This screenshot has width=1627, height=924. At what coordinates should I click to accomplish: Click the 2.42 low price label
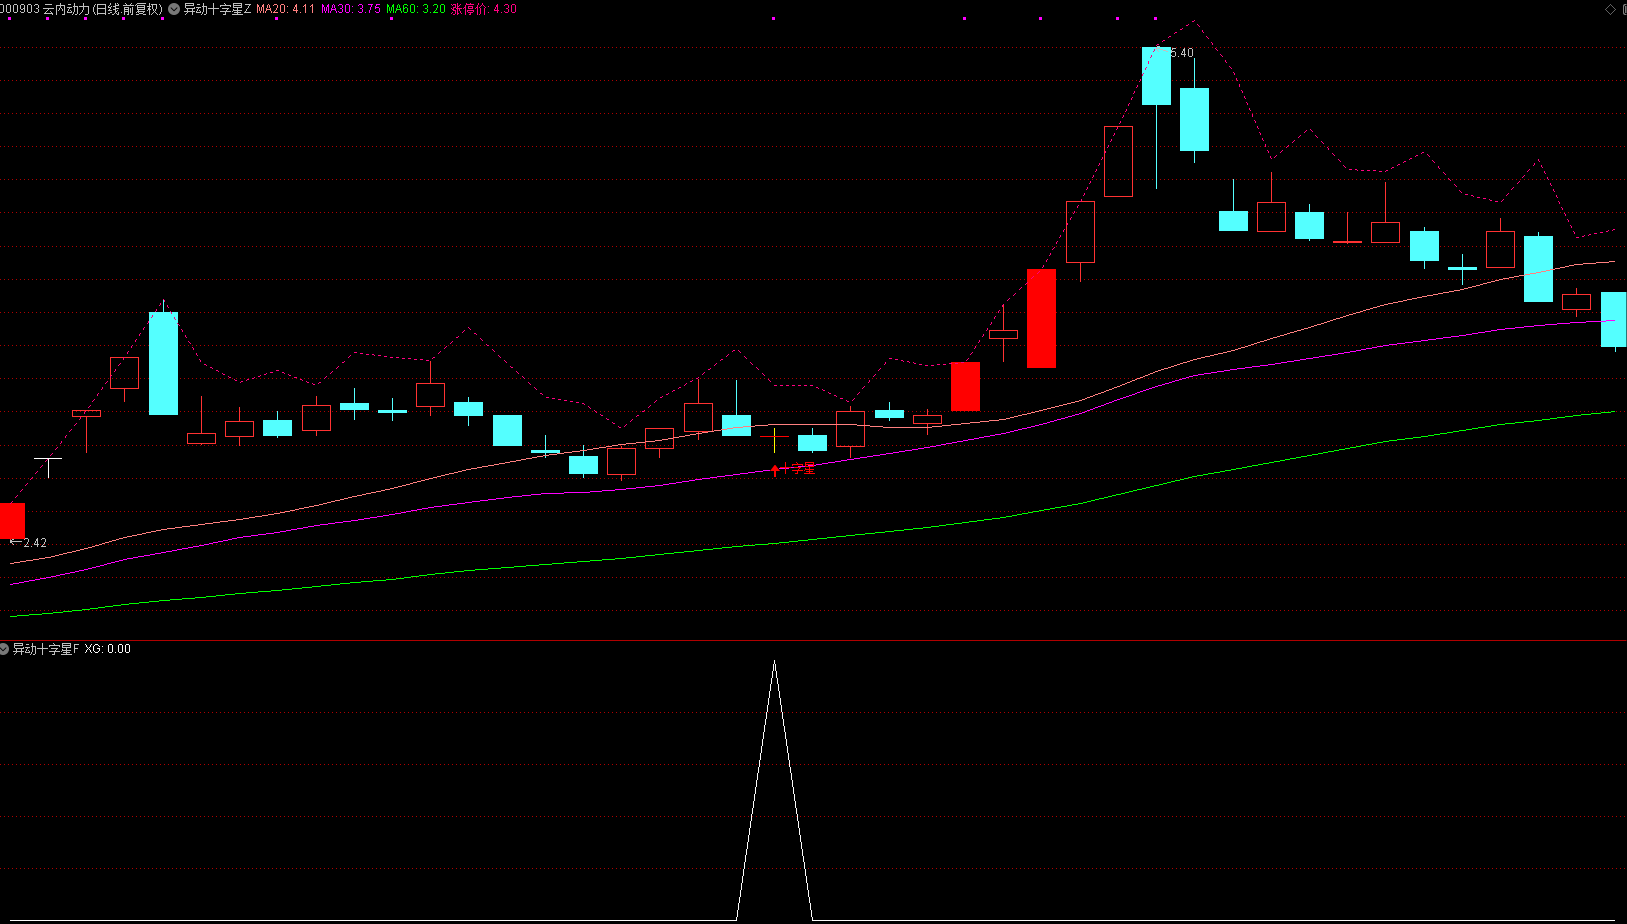[35, 543]
